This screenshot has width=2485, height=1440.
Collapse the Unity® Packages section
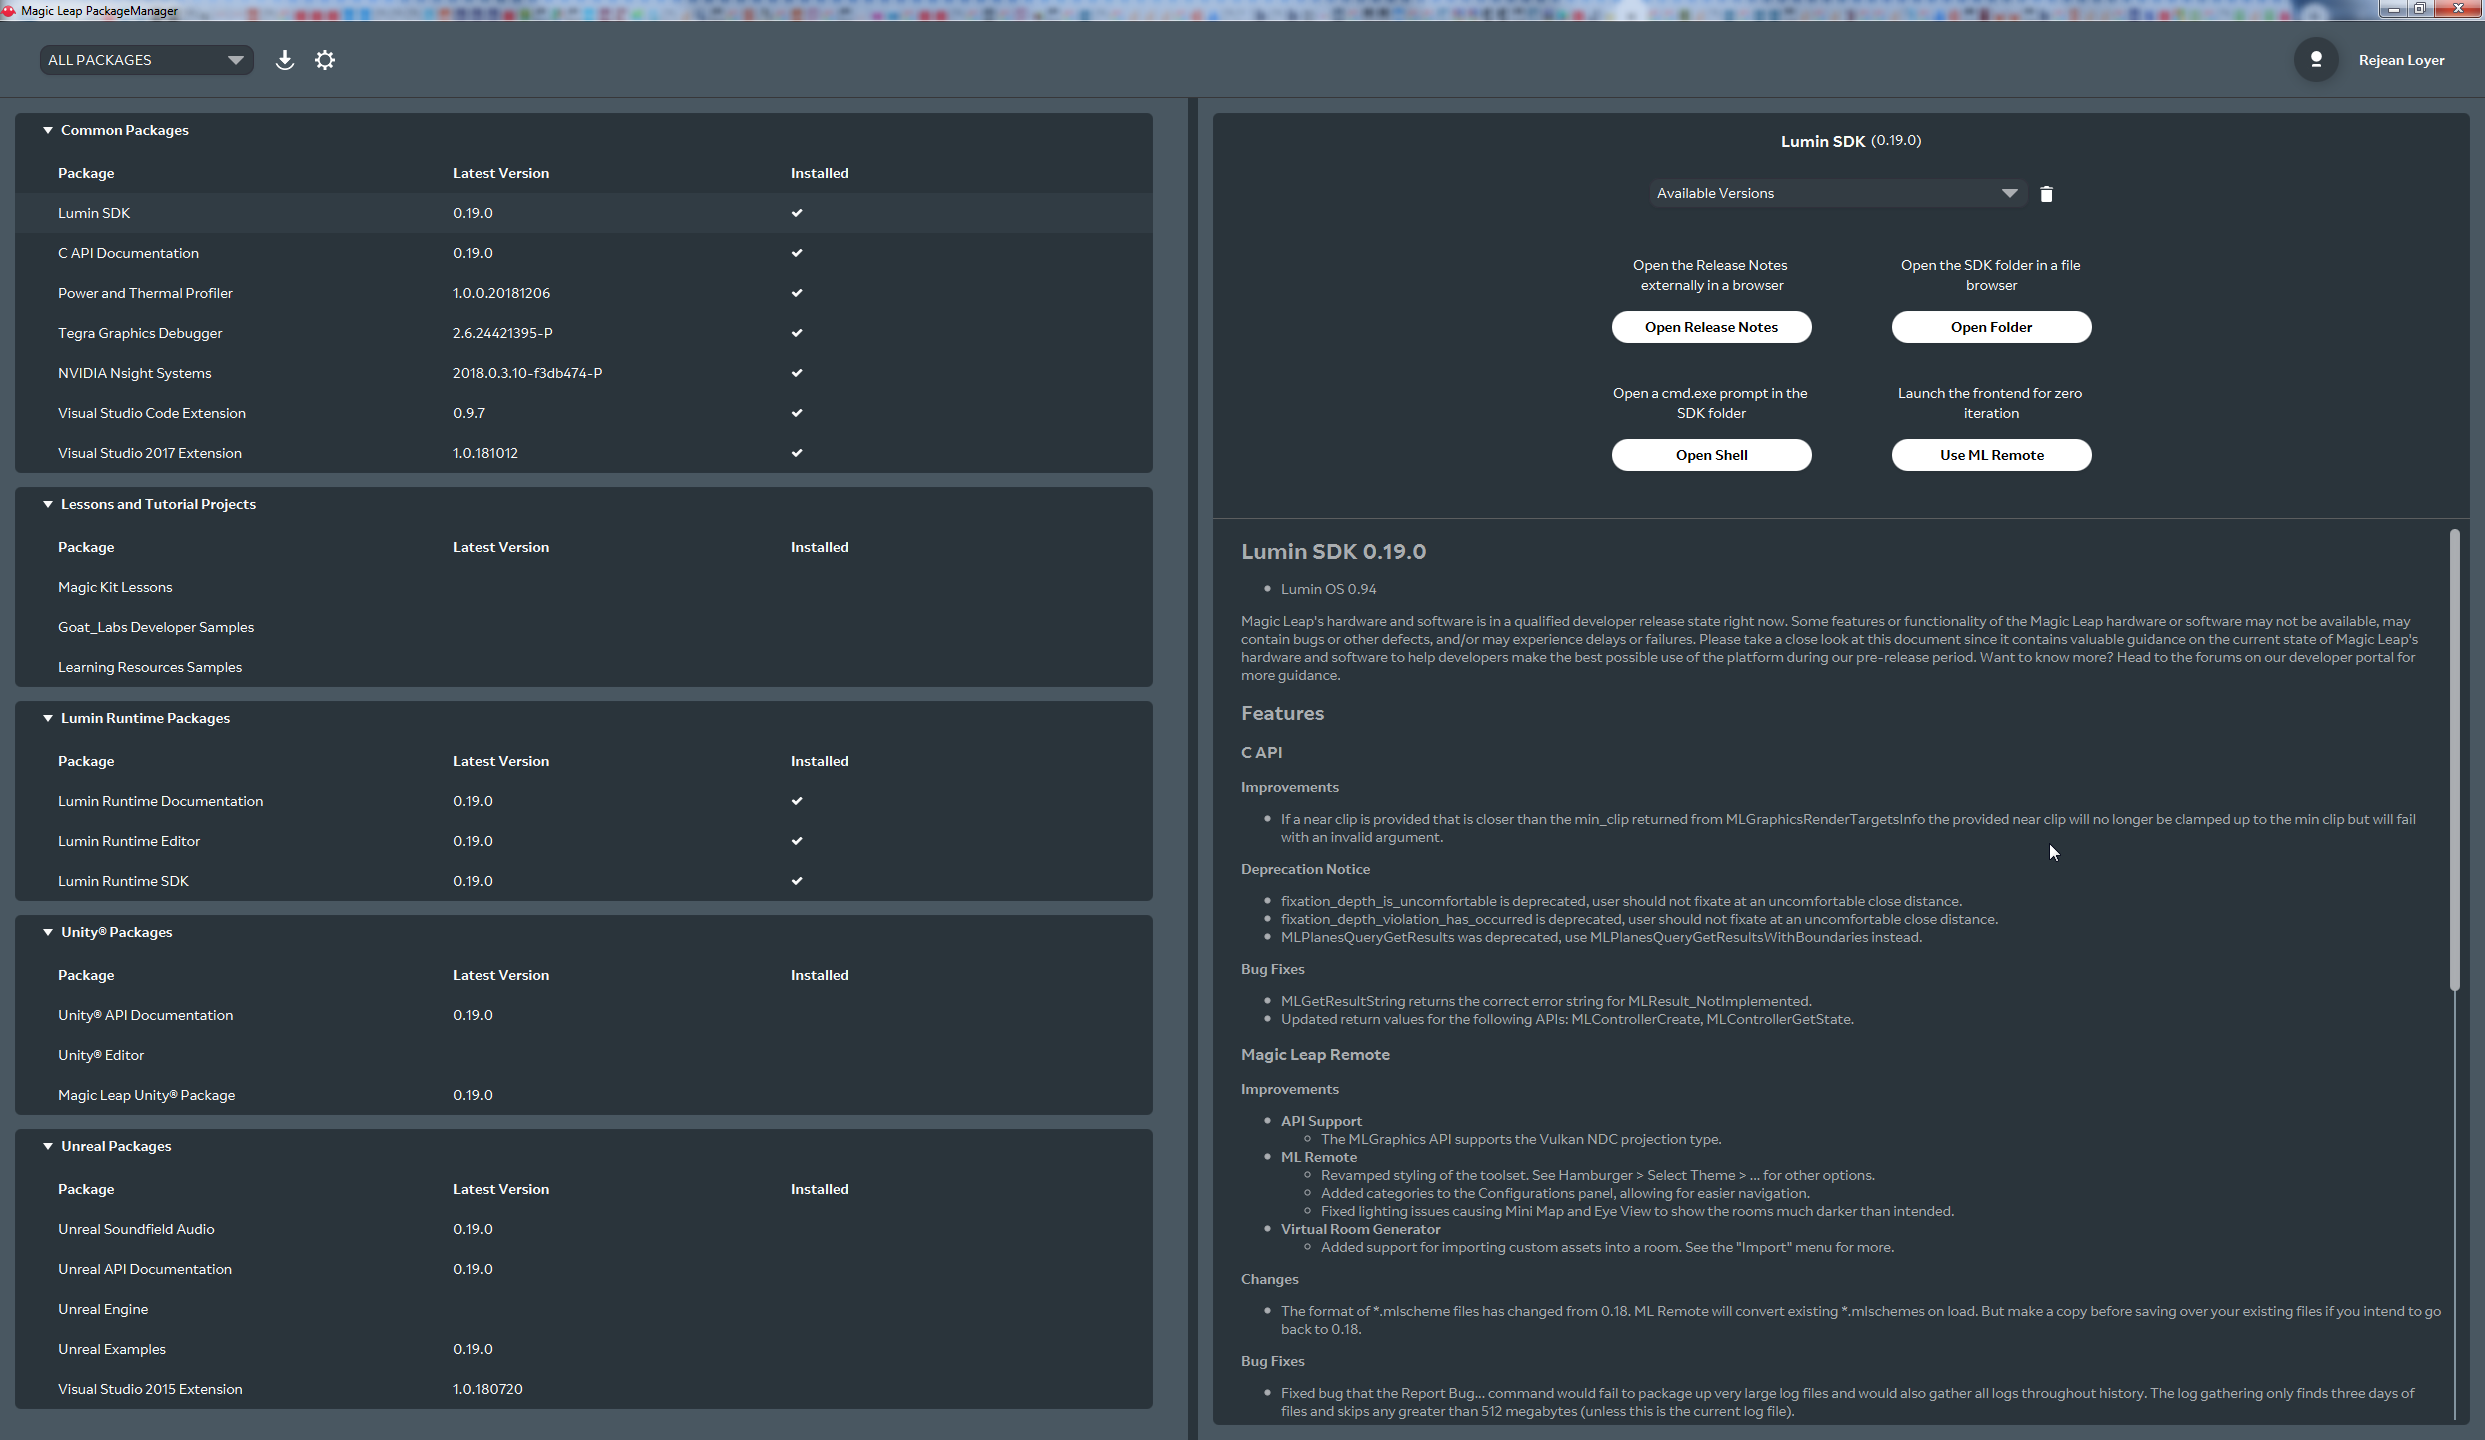(x=47, y=932)
